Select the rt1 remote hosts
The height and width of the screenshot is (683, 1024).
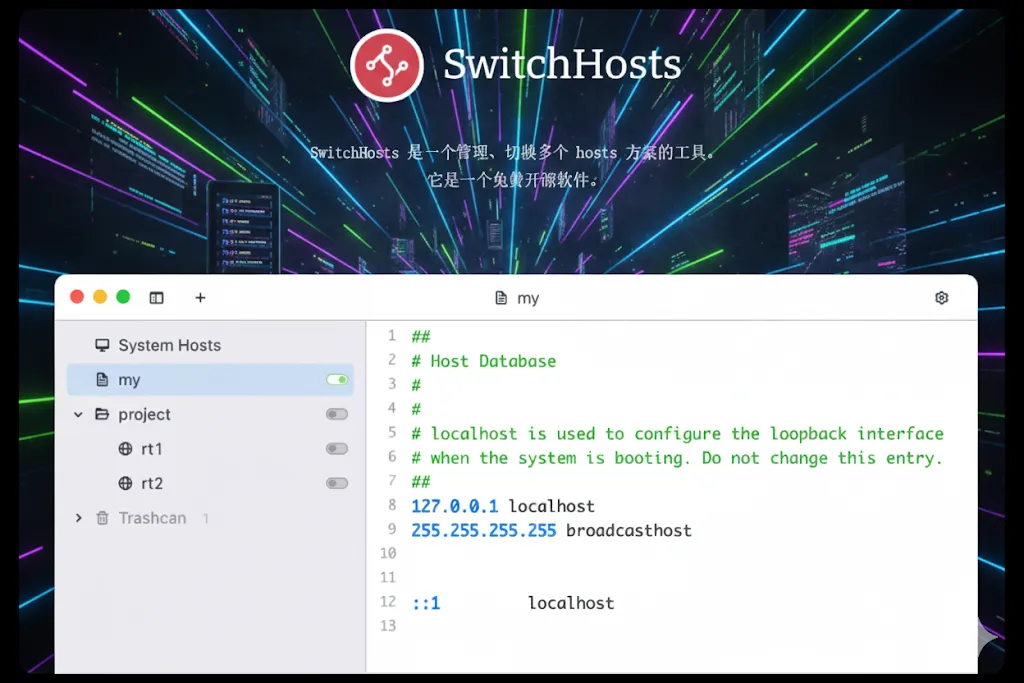pos(210,449)
